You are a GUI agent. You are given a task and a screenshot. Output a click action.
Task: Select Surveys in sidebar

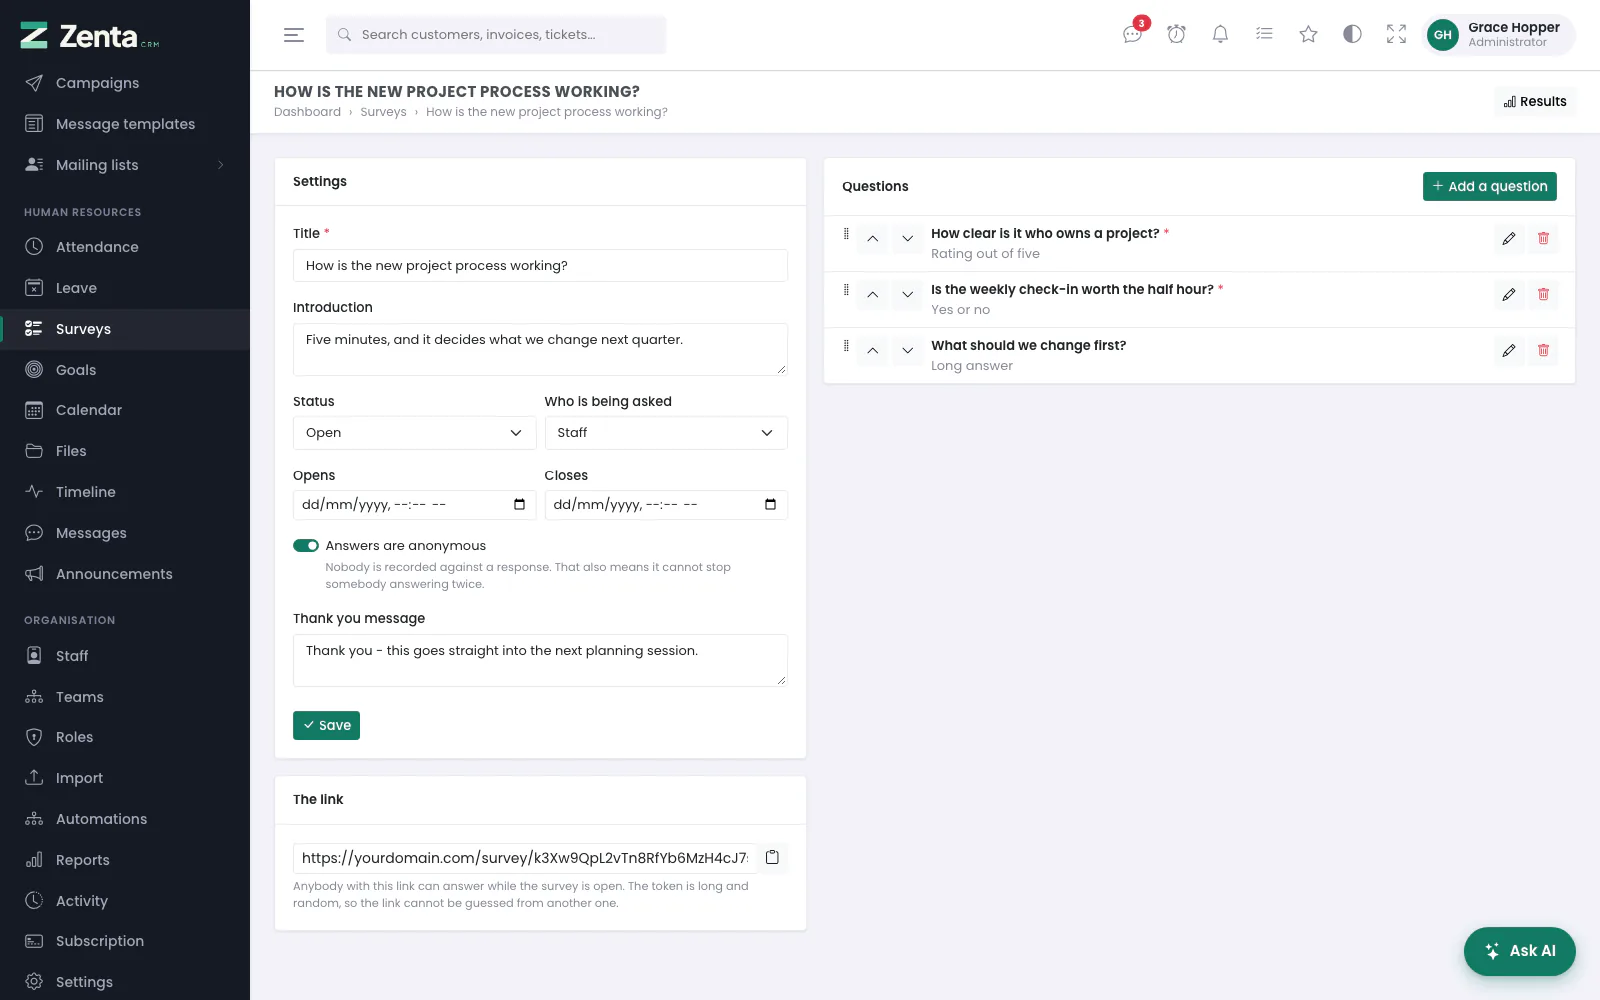pyautogui.click(x=125, y=329)
